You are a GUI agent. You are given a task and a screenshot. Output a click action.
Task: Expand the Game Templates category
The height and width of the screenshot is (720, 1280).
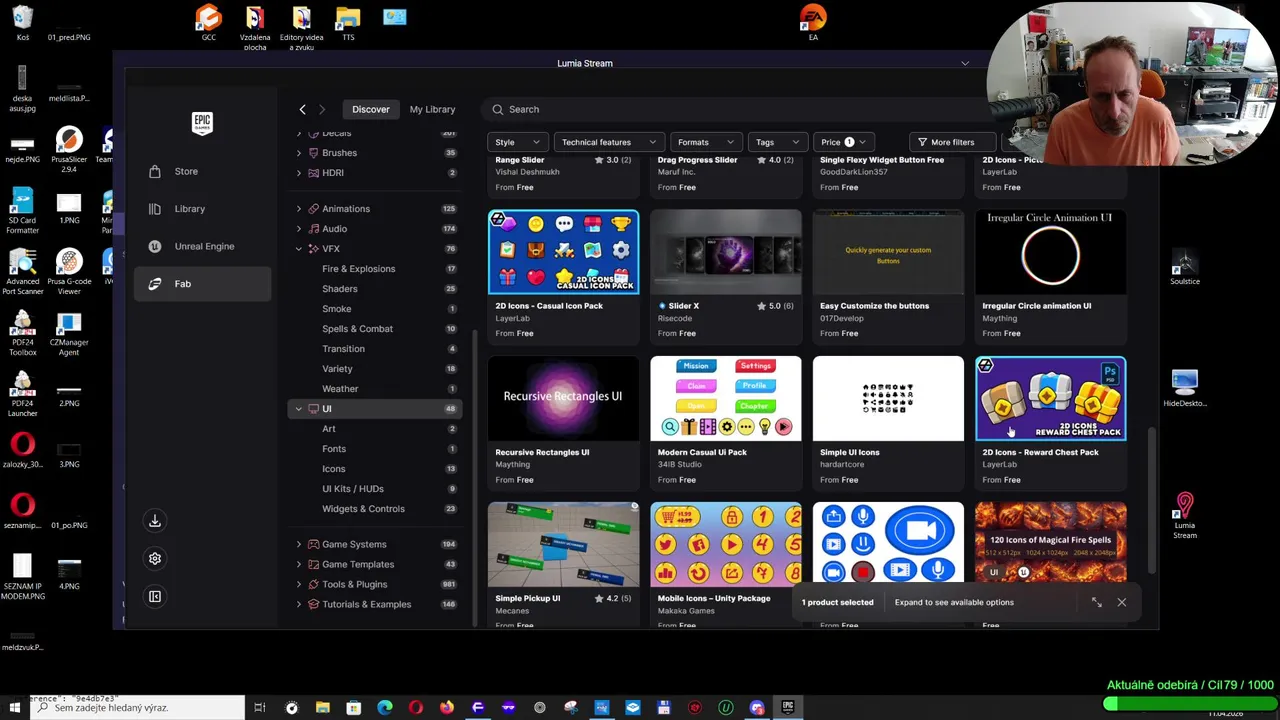click(298, 564)
